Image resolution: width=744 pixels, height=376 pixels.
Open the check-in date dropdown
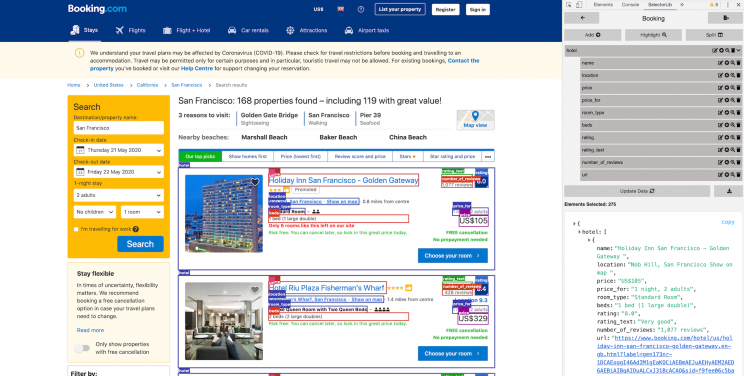pos(119,150)
